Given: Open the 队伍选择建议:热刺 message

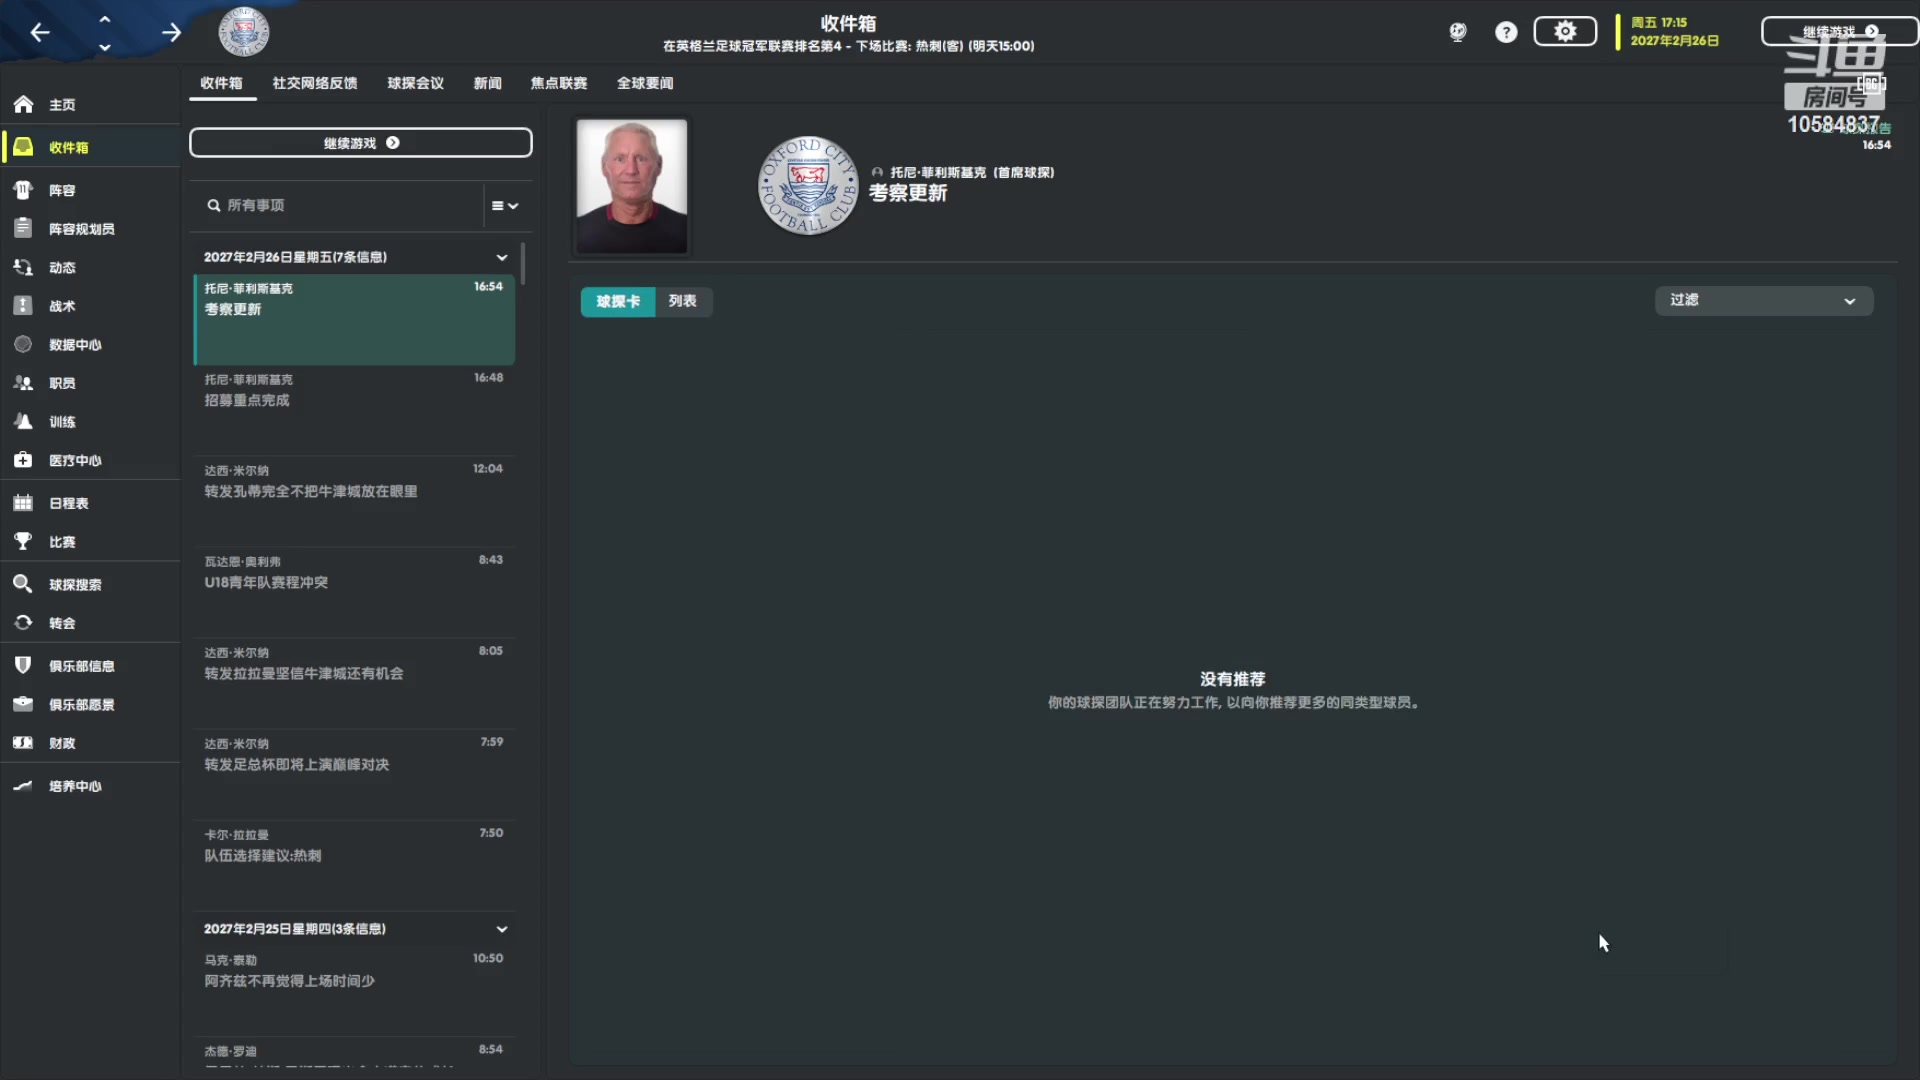Looking at the screenshot, I should [x=355, y=865].
